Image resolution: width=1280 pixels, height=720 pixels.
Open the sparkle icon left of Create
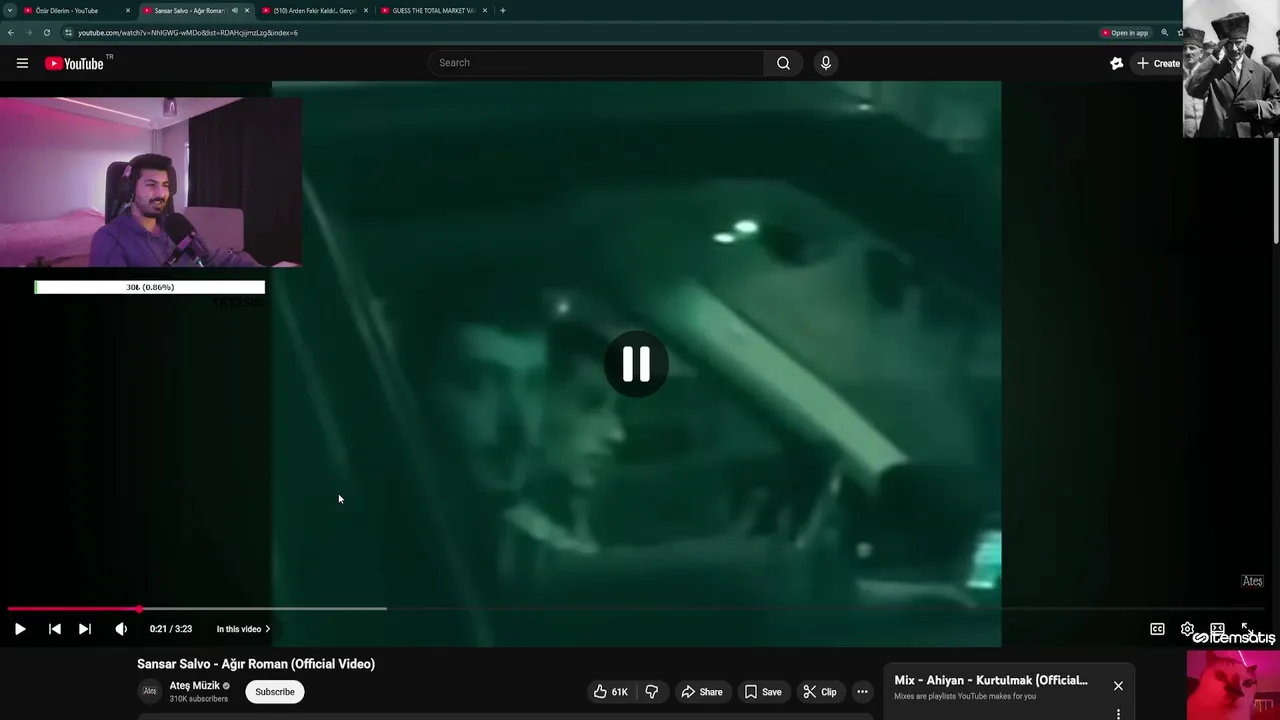pyautogui.click(x=1116, y=63)
